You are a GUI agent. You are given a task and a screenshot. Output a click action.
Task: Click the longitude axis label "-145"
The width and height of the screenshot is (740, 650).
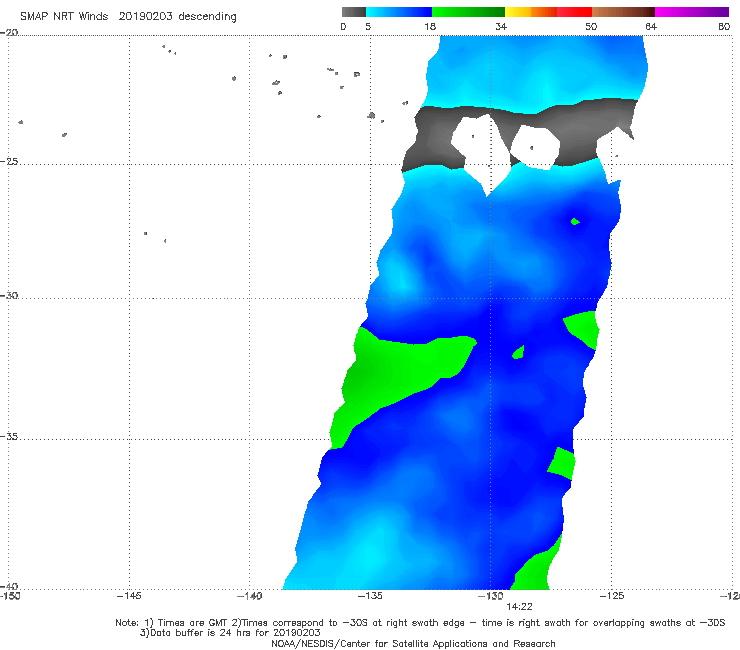[129, 596]
